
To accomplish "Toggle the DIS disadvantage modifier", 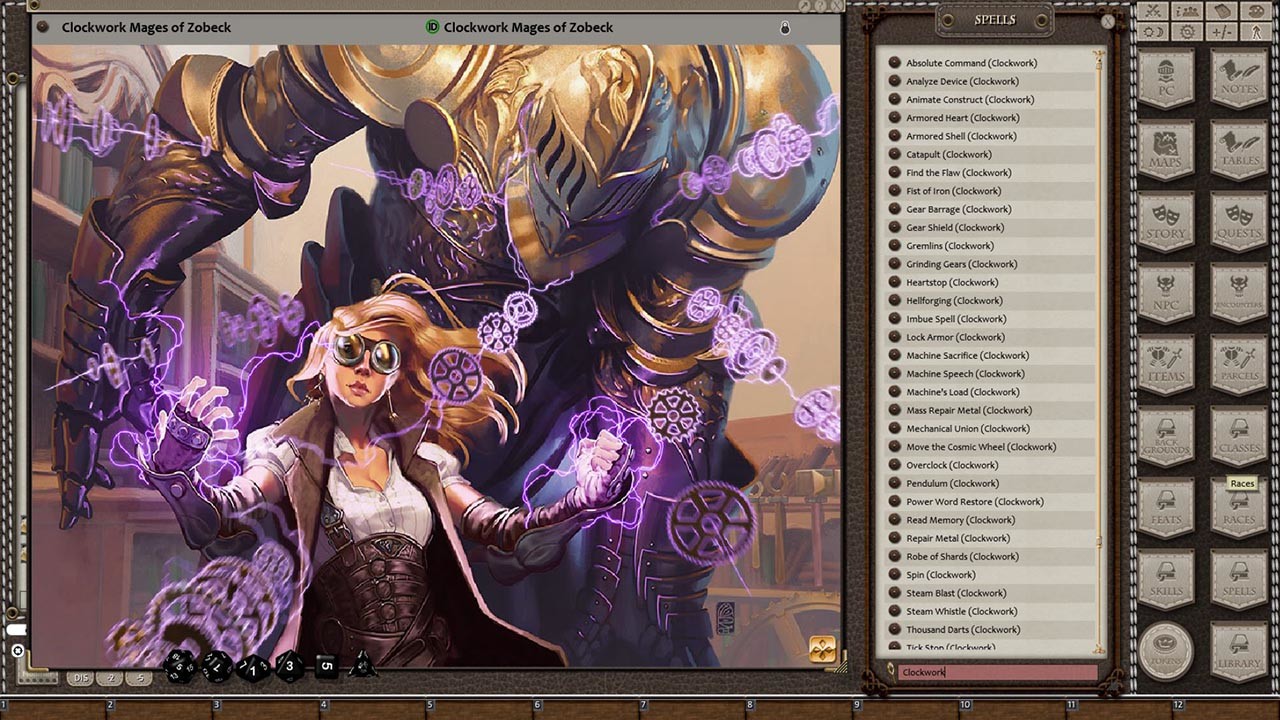I will coord(81,678).
